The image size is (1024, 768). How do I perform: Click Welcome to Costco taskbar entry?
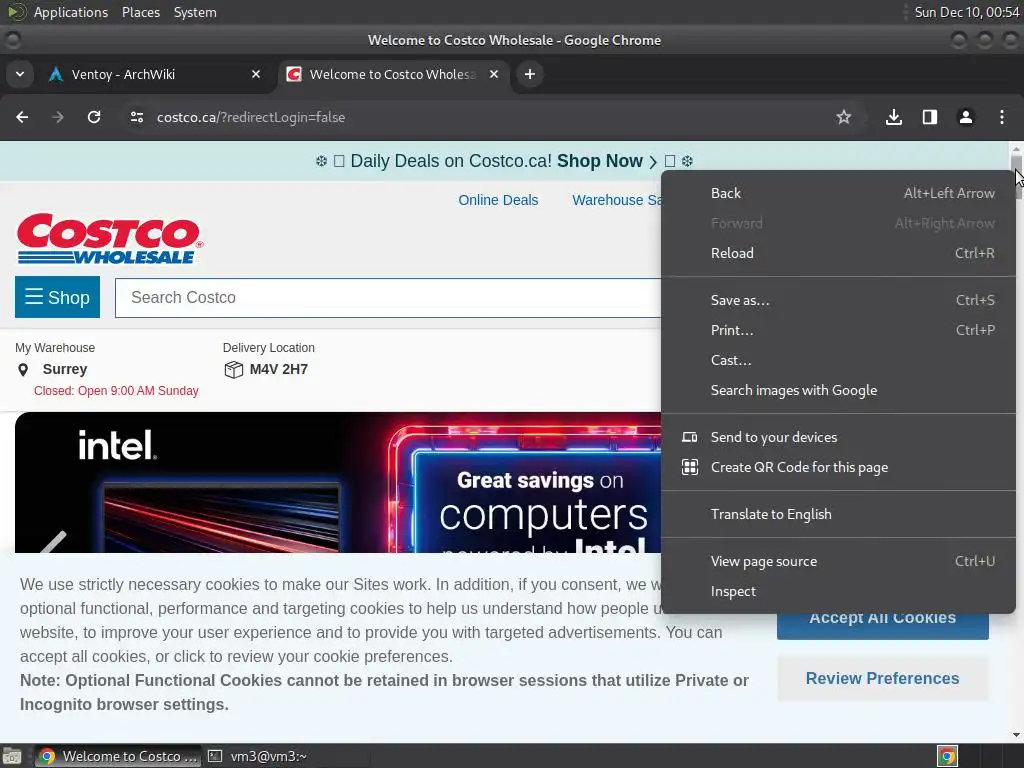[x=118, y=756]
